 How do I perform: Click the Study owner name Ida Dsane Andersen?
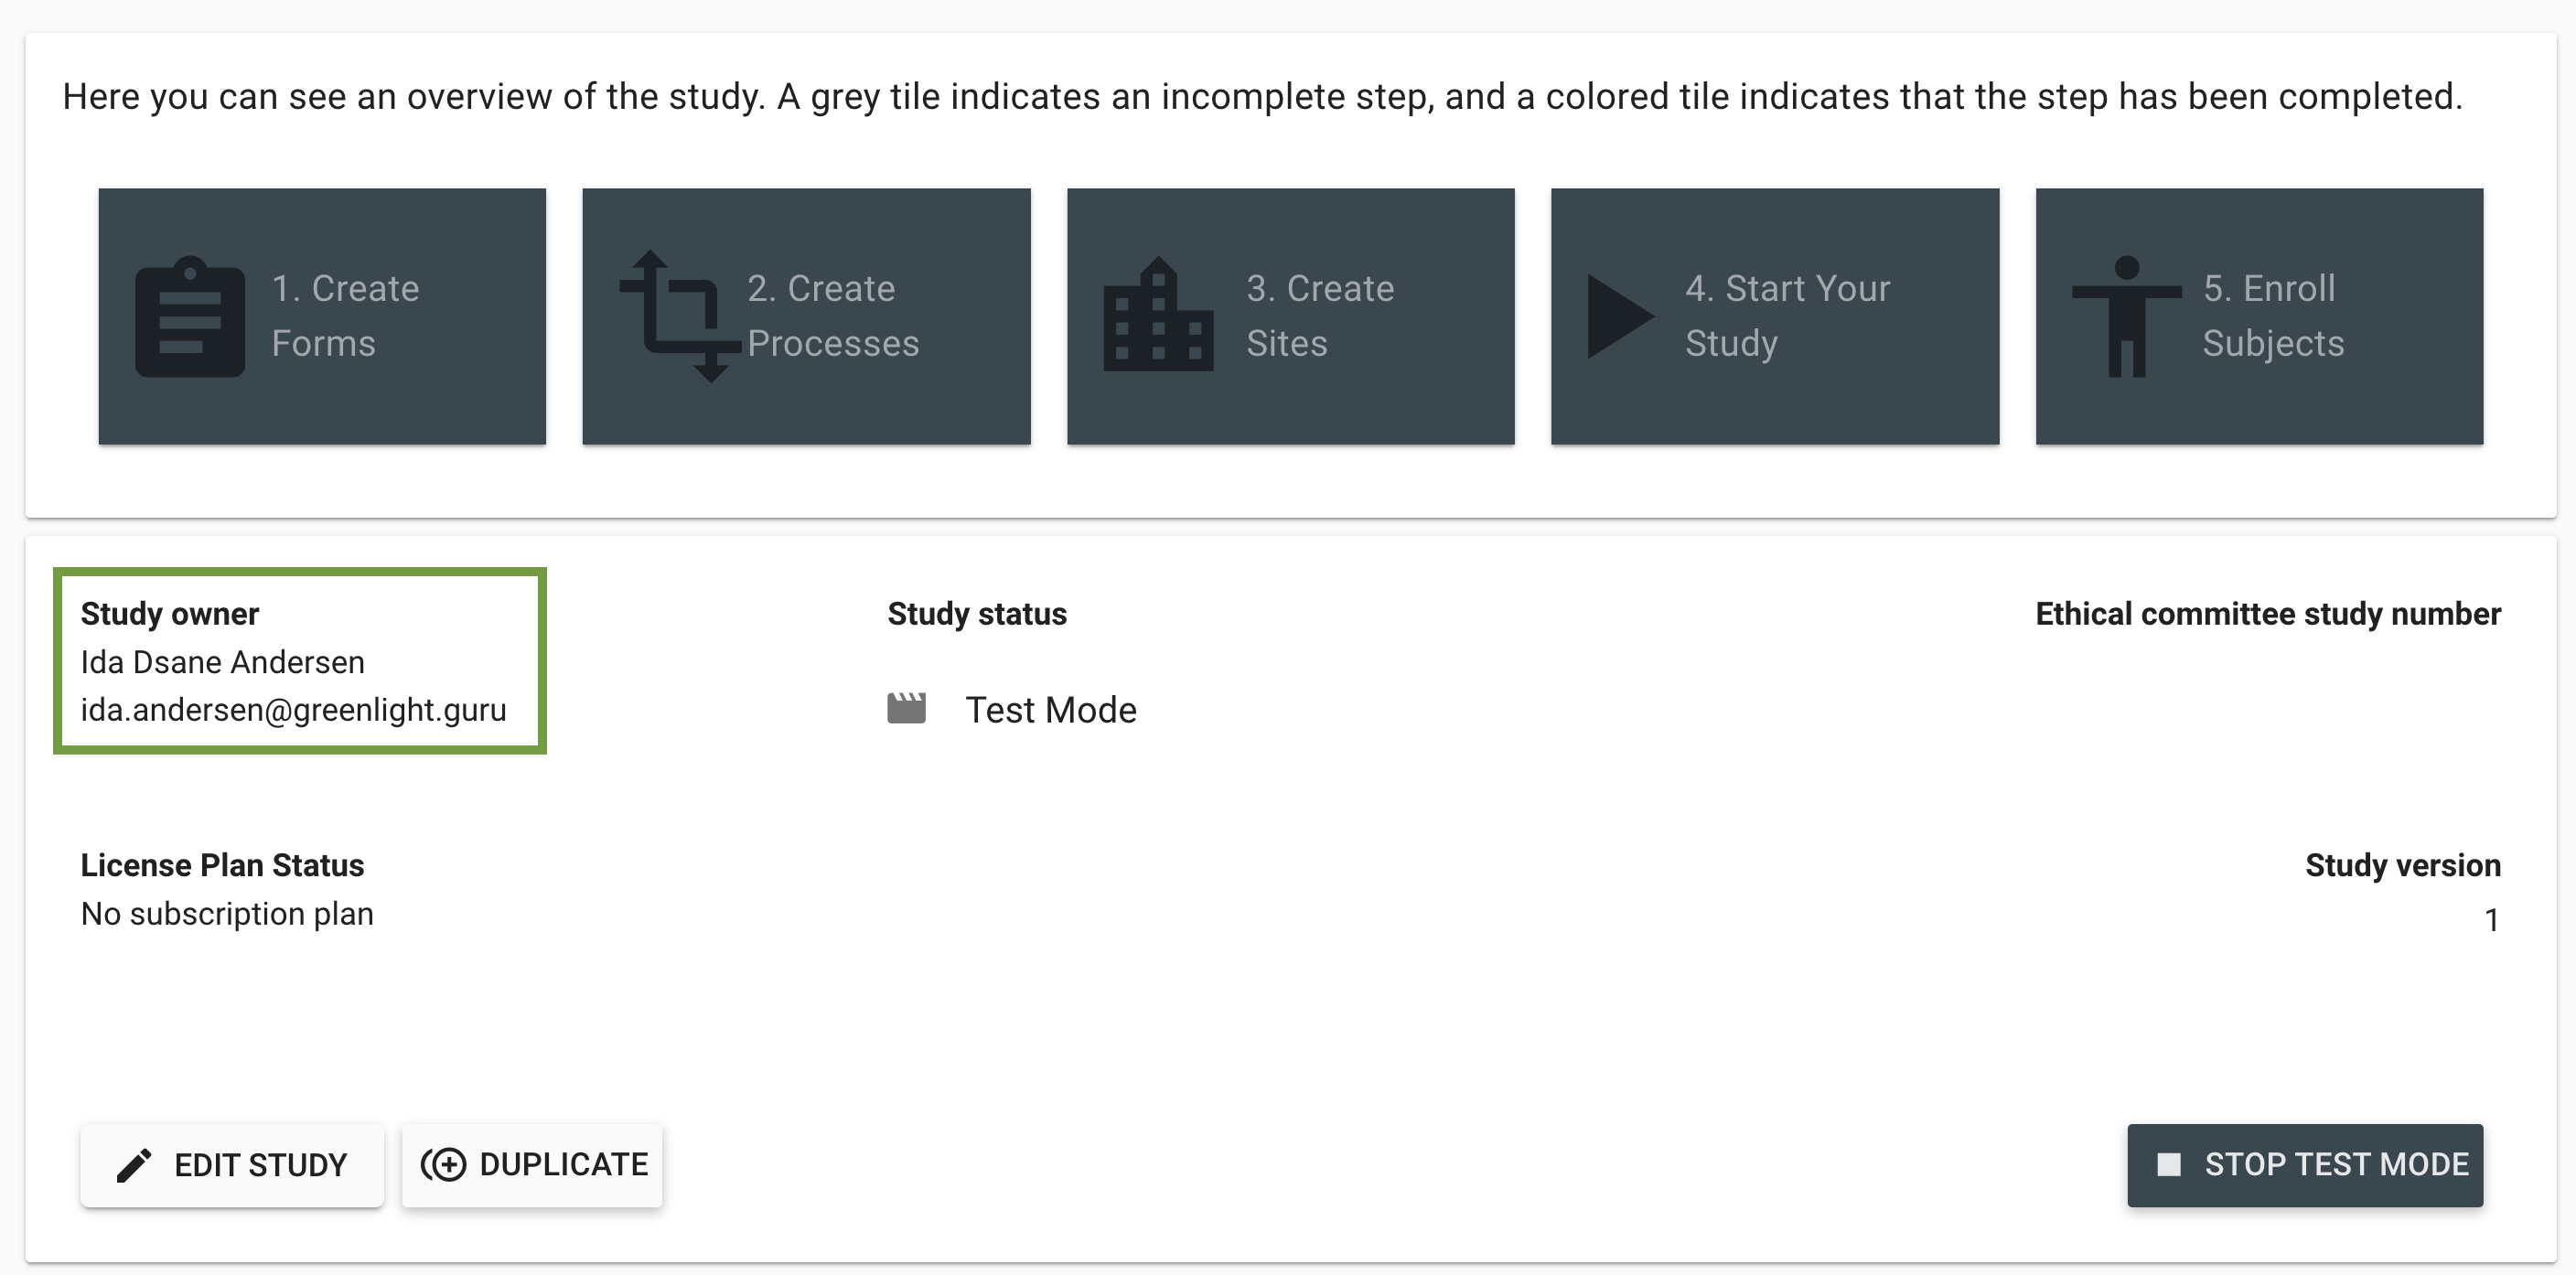222,662
